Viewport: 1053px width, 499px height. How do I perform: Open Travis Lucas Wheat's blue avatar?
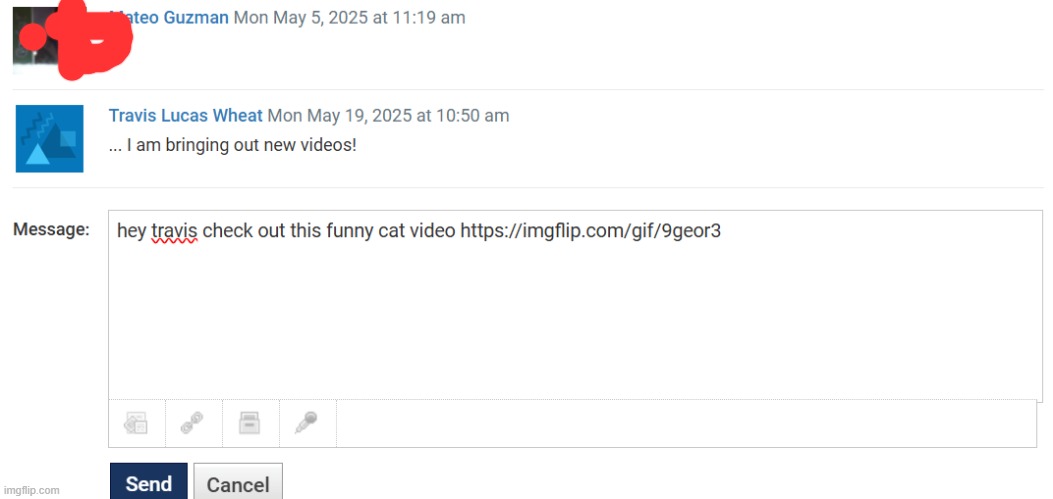[50, 138]
